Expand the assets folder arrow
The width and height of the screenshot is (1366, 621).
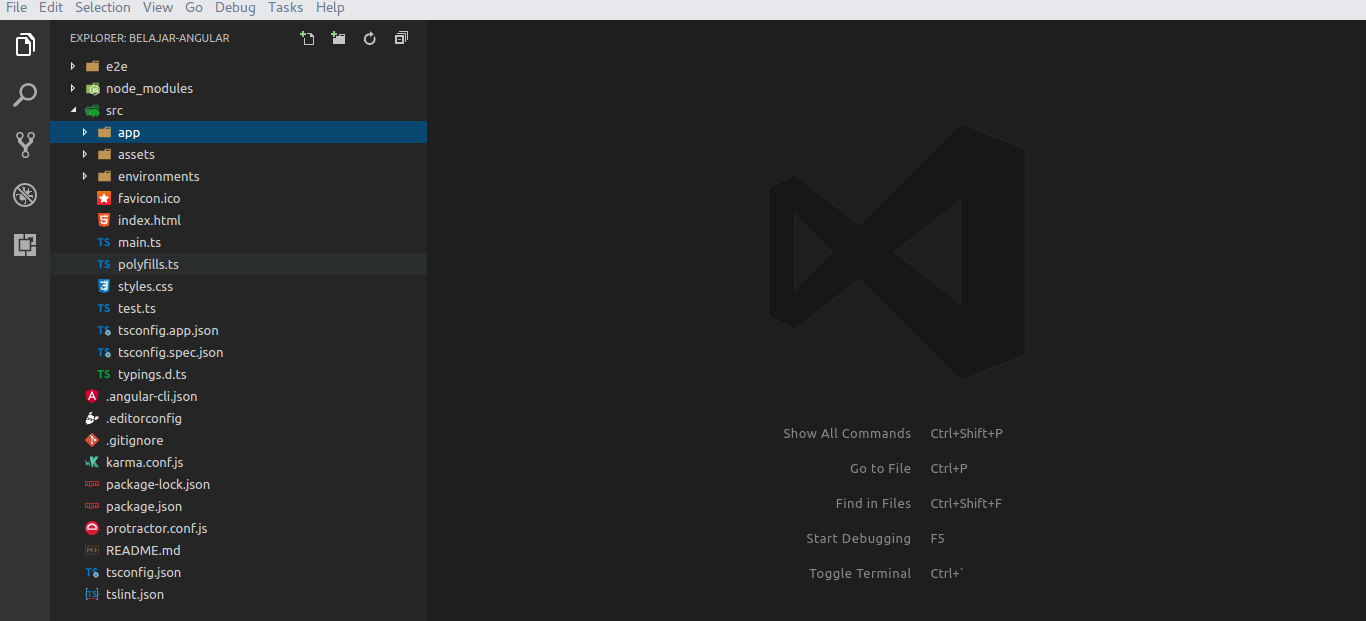click(84, 154)
